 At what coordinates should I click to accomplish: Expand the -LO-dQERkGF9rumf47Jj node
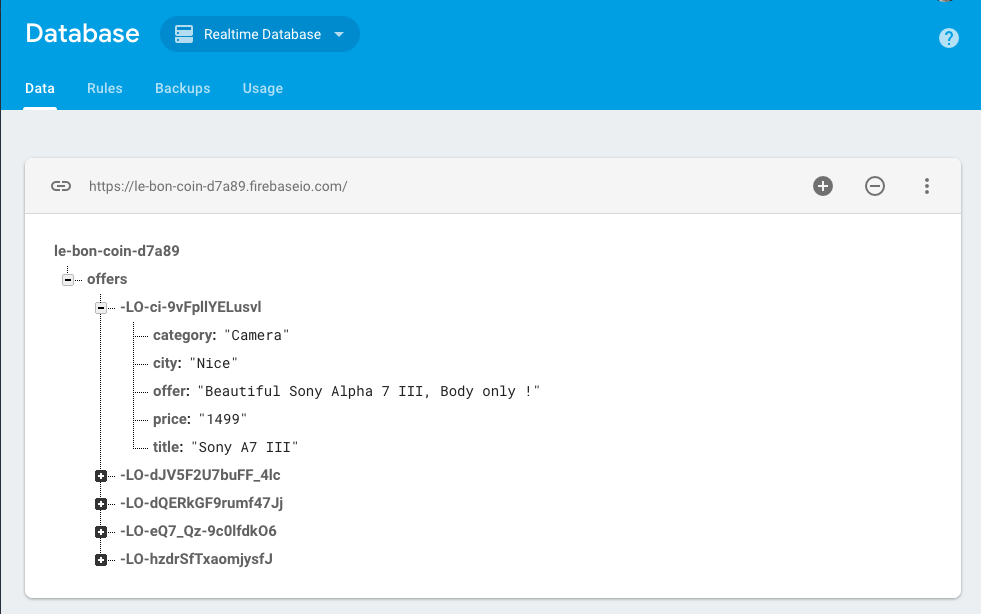point(101,504)
